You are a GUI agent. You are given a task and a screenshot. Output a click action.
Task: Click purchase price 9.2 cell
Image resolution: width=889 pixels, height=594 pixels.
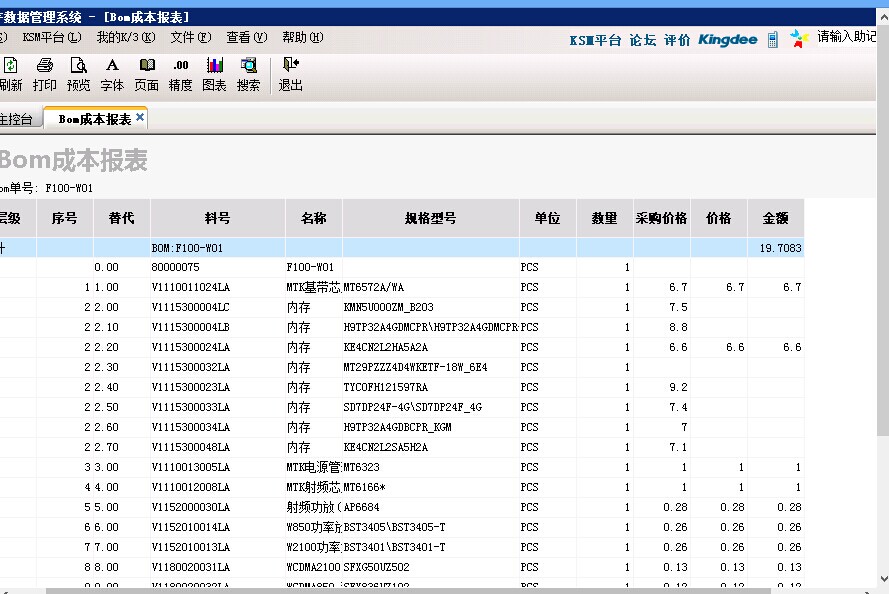(x=662, y=387)
